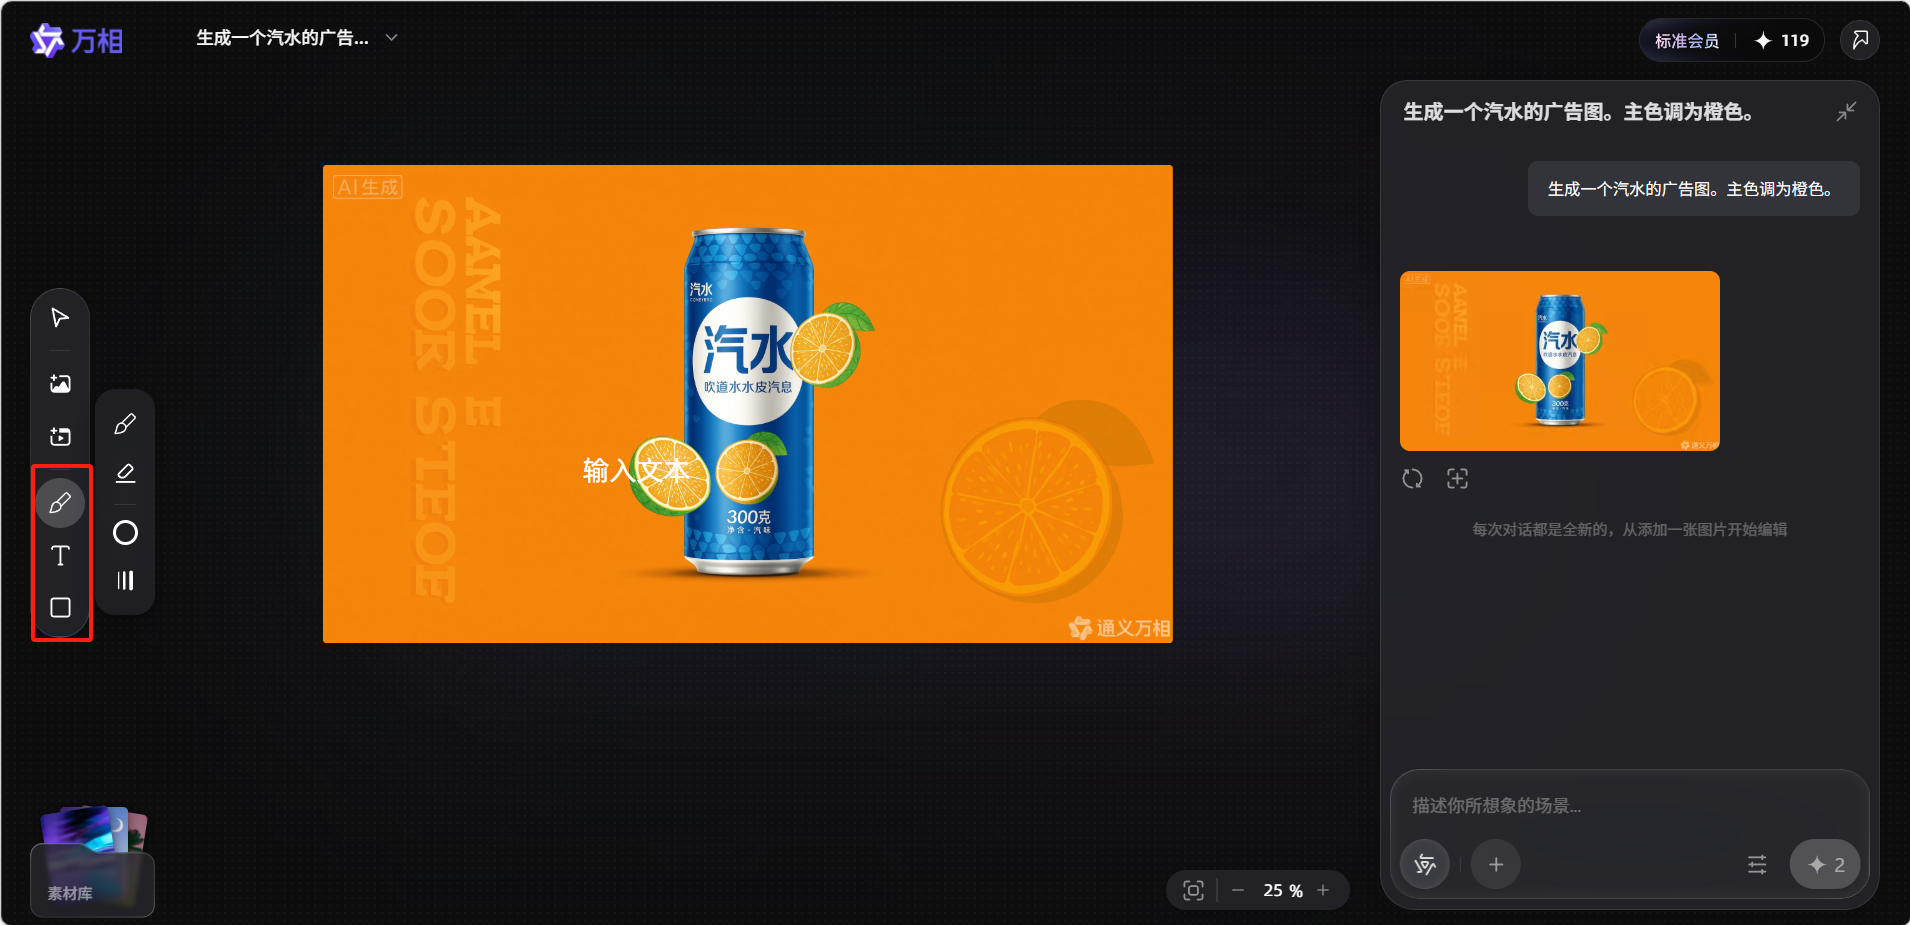
Task: Select the Text tool
Action: [60, 556]
